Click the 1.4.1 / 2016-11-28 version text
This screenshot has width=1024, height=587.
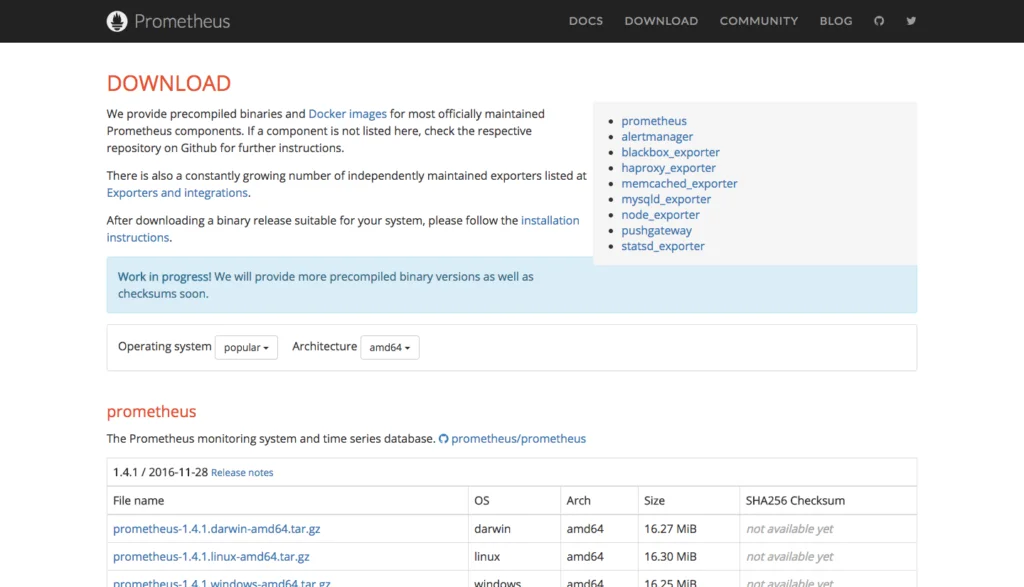160,472
